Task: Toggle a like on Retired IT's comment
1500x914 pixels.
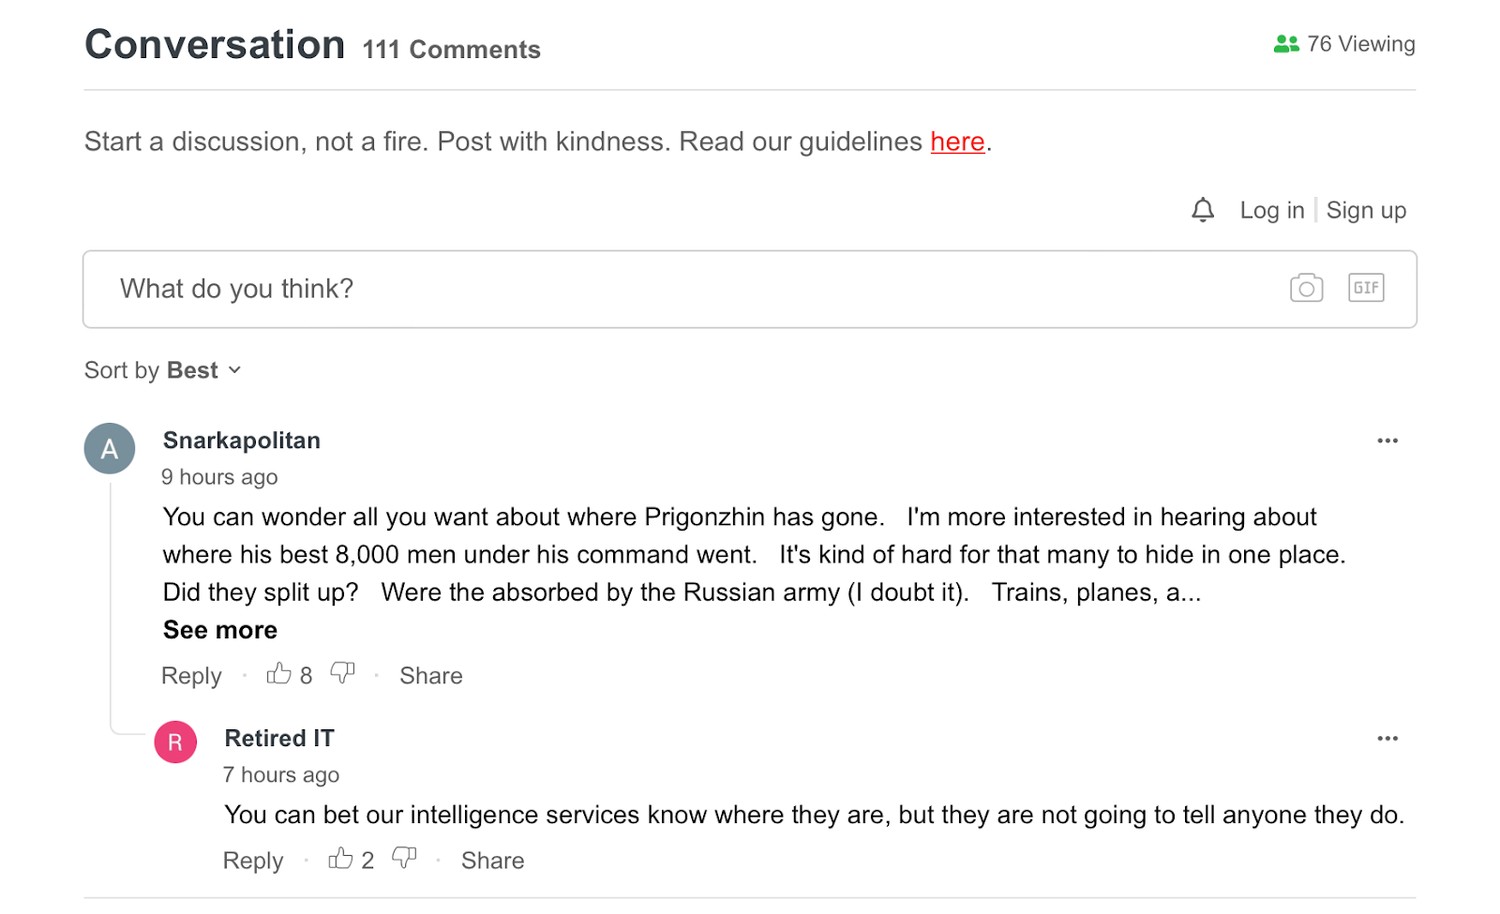Action: click(x=341, y=858)
